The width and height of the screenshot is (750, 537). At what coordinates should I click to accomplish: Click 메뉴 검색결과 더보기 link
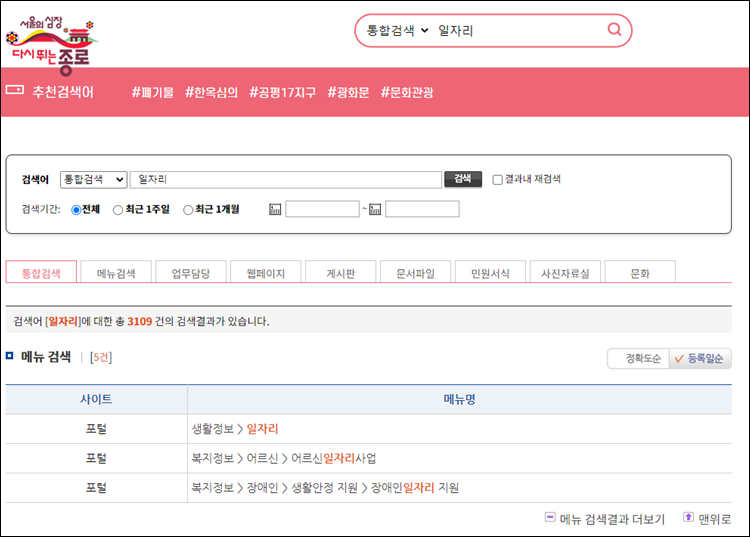pyautogui.click(x=612, y=519)
